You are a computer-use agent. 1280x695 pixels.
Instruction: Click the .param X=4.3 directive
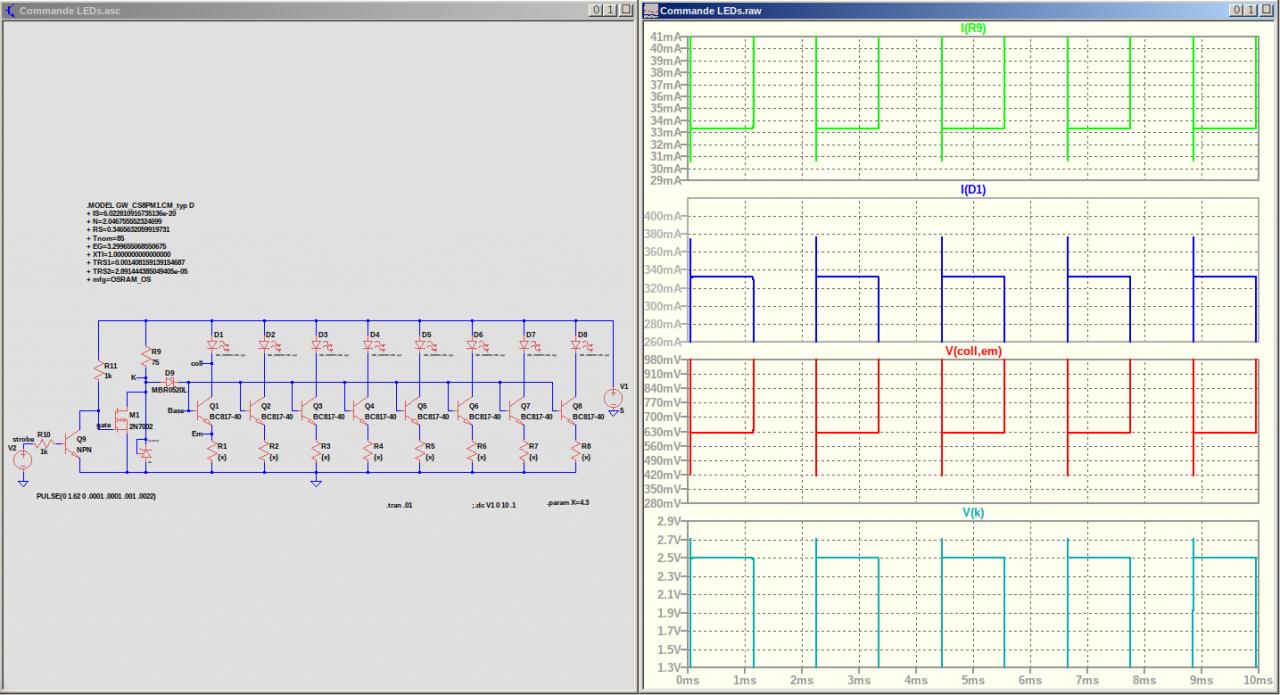coord(568,503)
